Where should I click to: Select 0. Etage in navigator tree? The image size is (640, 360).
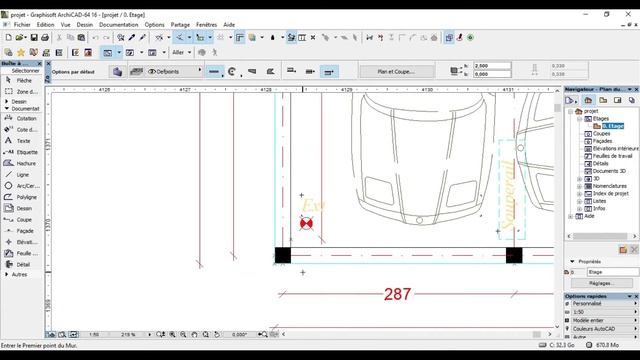tap(613, 126)
